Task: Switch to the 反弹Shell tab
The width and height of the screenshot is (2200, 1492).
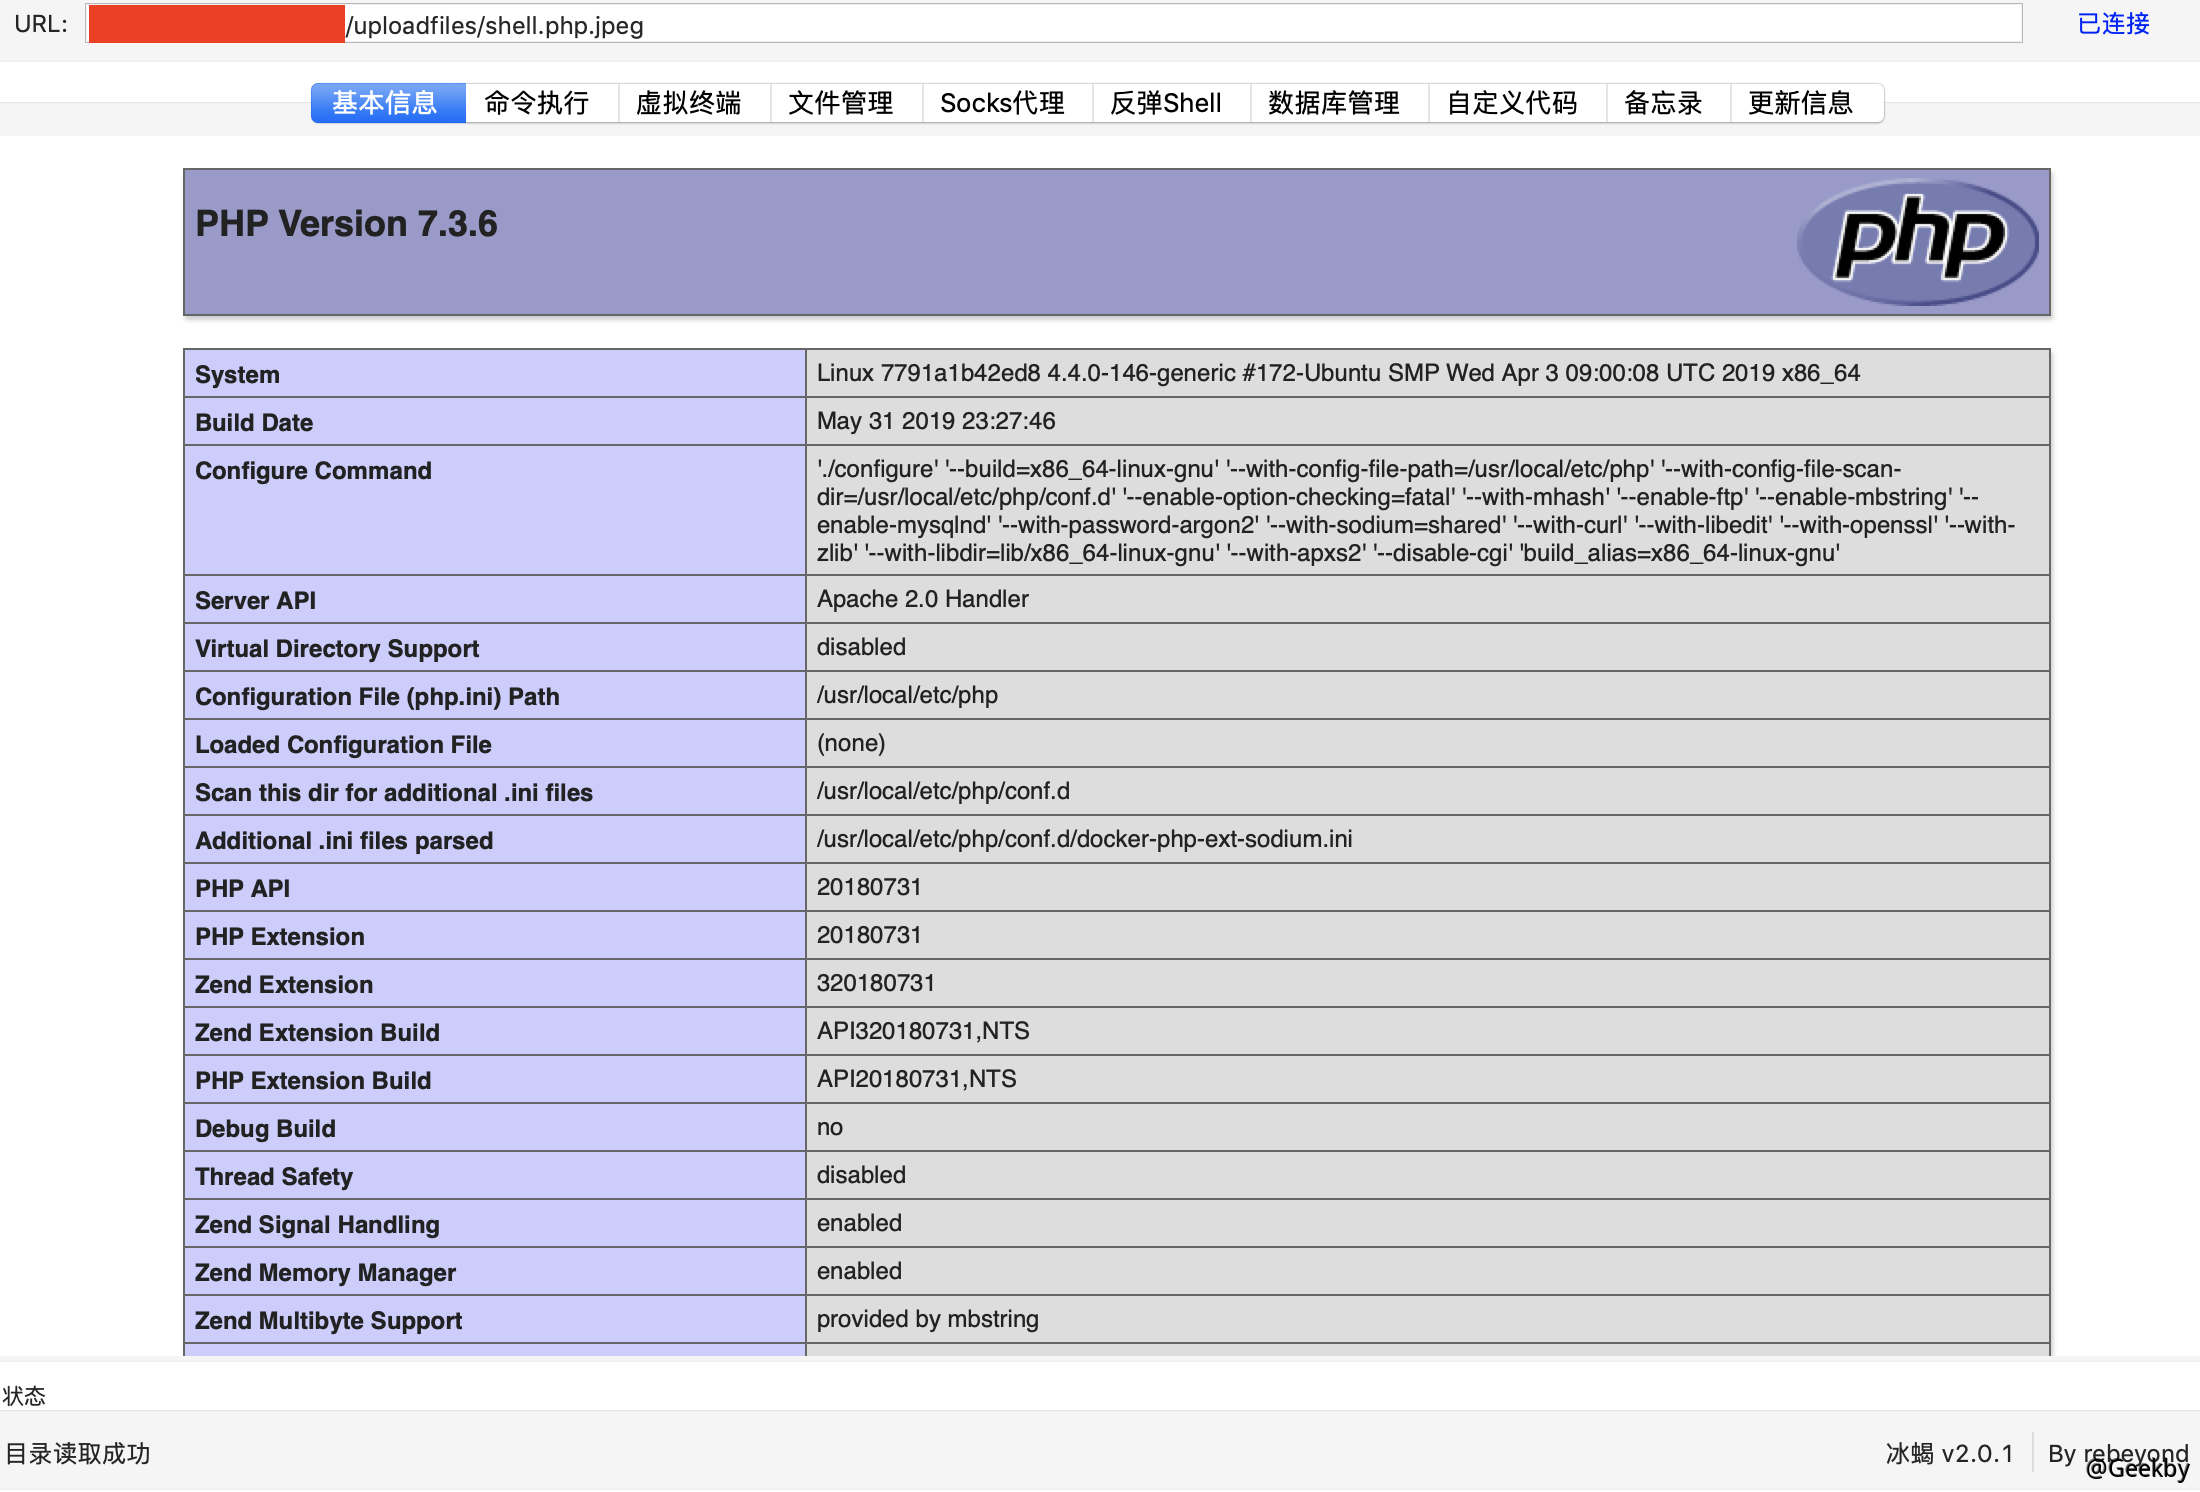Action: pyautogui.click(x=1166, y=103)
